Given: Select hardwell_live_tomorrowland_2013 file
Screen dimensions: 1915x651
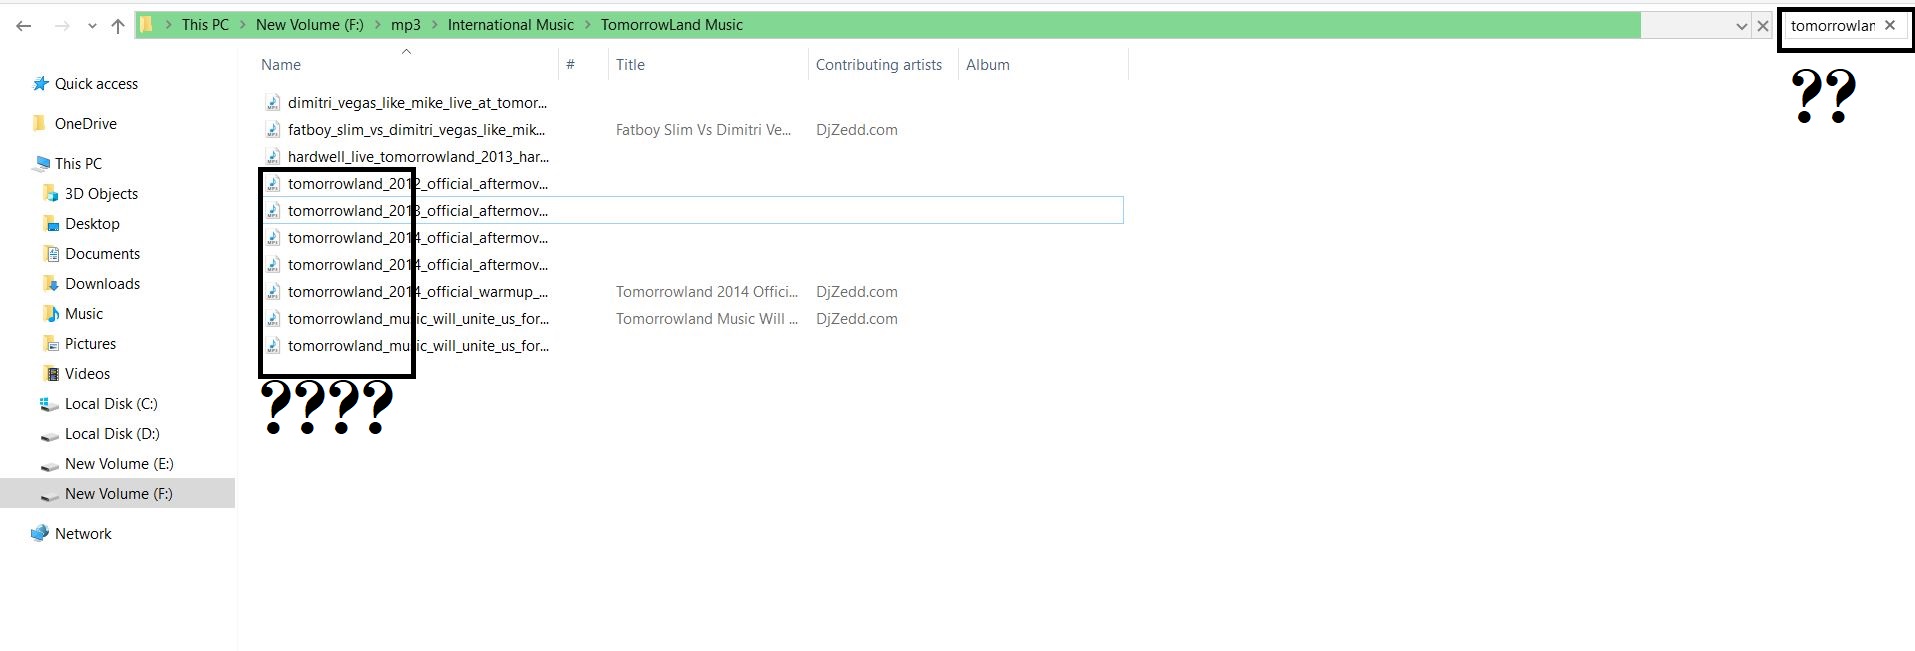Looking at the screenshot, I should coord(418,157).
